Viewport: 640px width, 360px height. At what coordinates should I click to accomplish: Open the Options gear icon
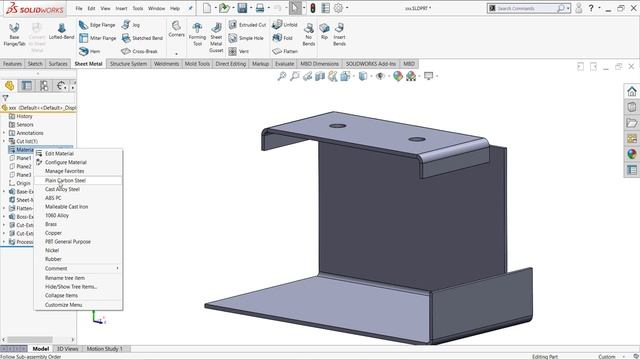click(x=338, y=8)
